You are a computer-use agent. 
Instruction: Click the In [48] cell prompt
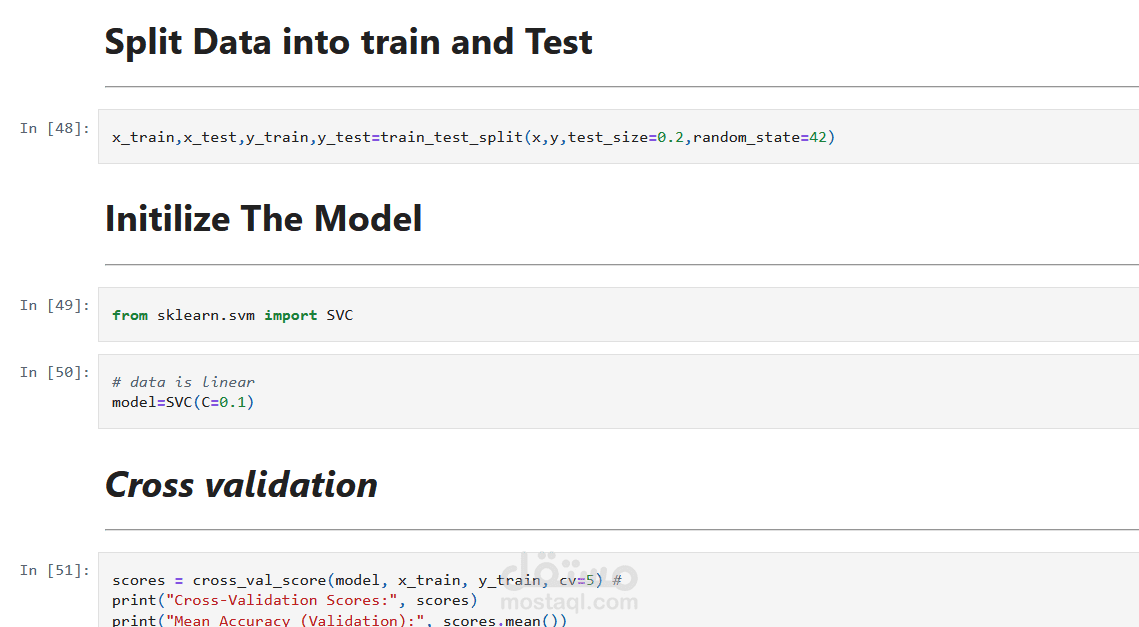point(54,128)
